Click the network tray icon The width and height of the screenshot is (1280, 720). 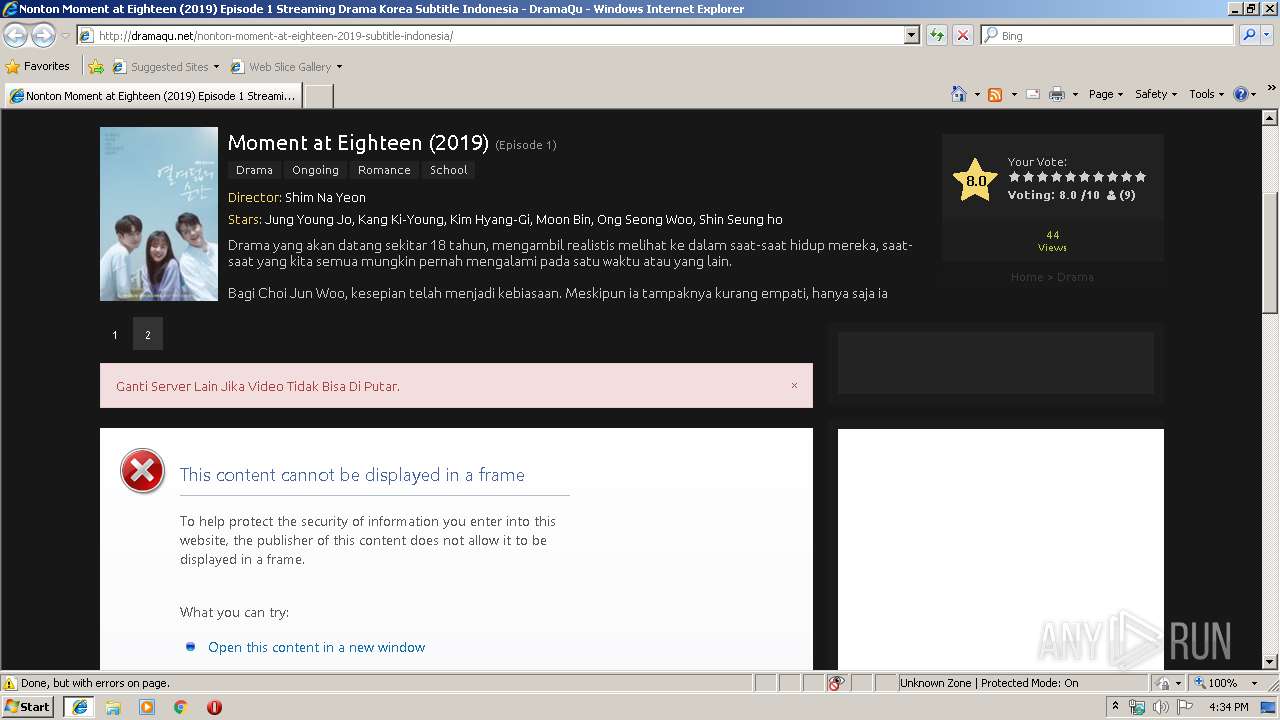pyautogui.click(x=1137, y=707)
